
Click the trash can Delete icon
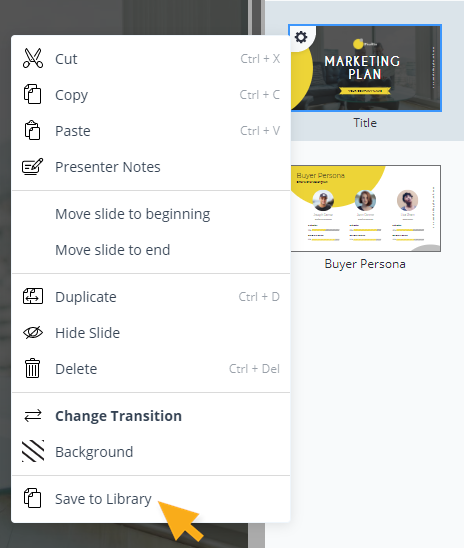(32, 368)
